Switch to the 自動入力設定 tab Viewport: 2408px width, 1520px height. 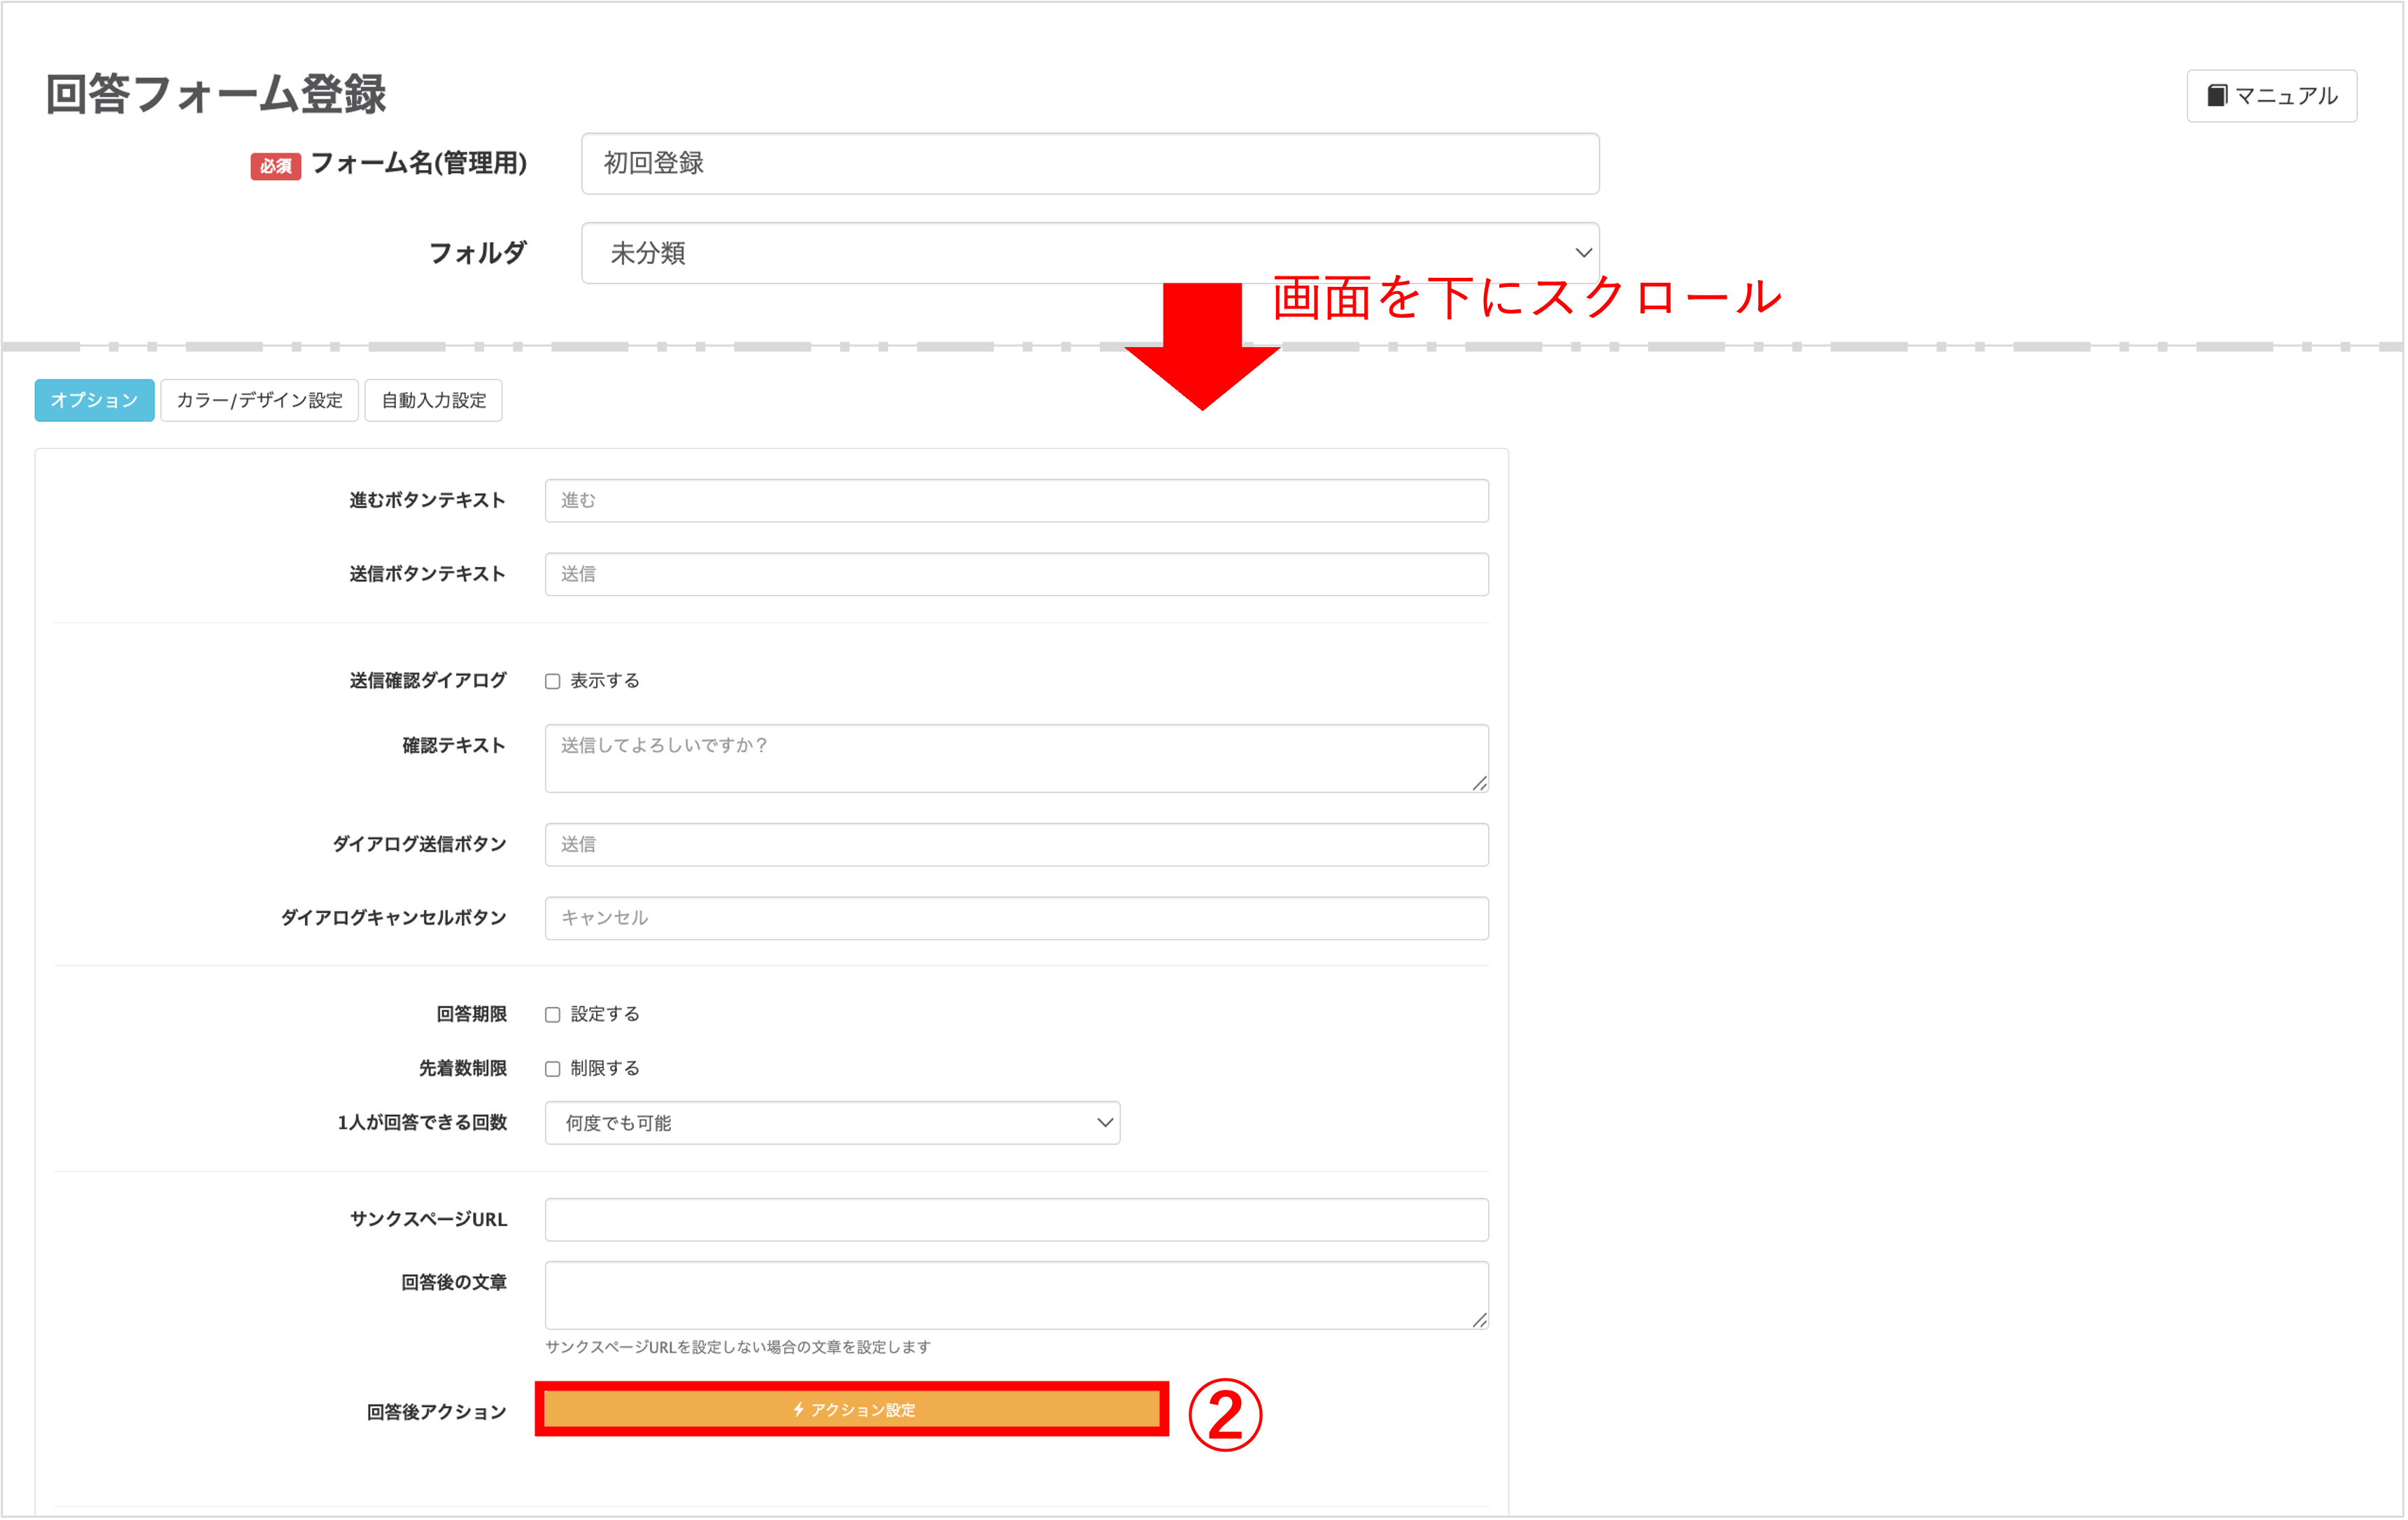pyautogui.click(x=433, y=400)
